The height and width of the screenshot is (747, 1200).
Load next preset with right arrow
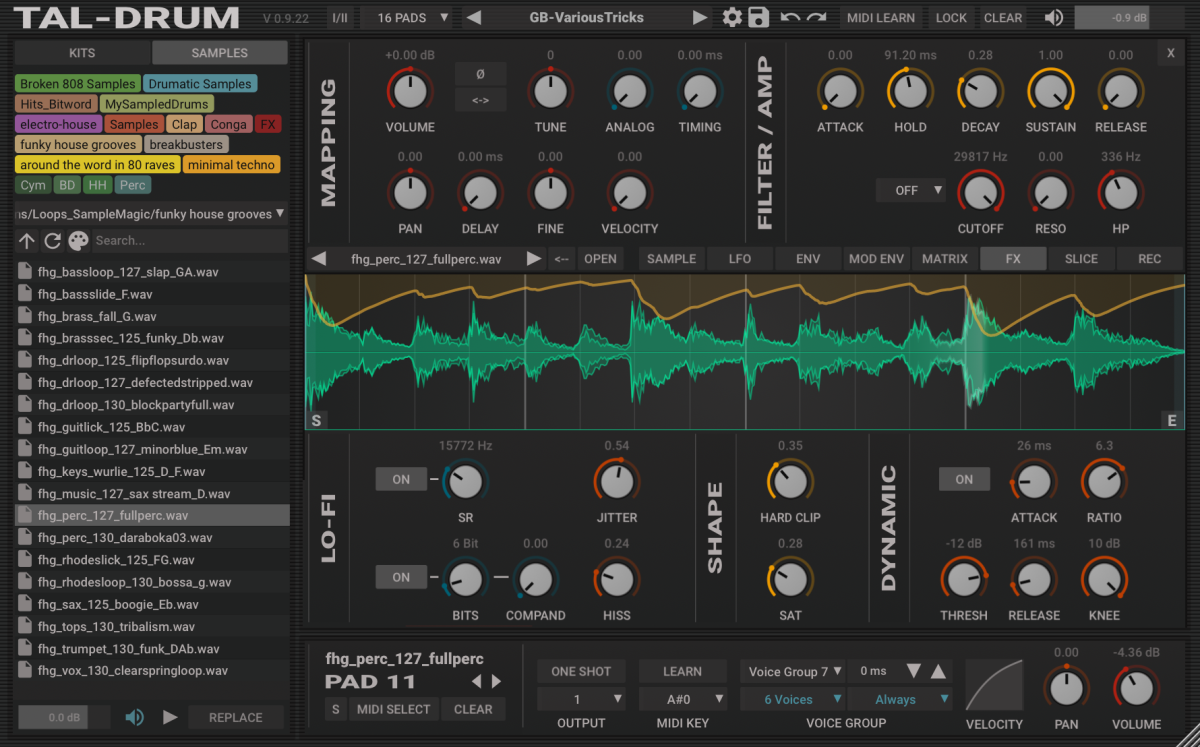click(701, 17)
